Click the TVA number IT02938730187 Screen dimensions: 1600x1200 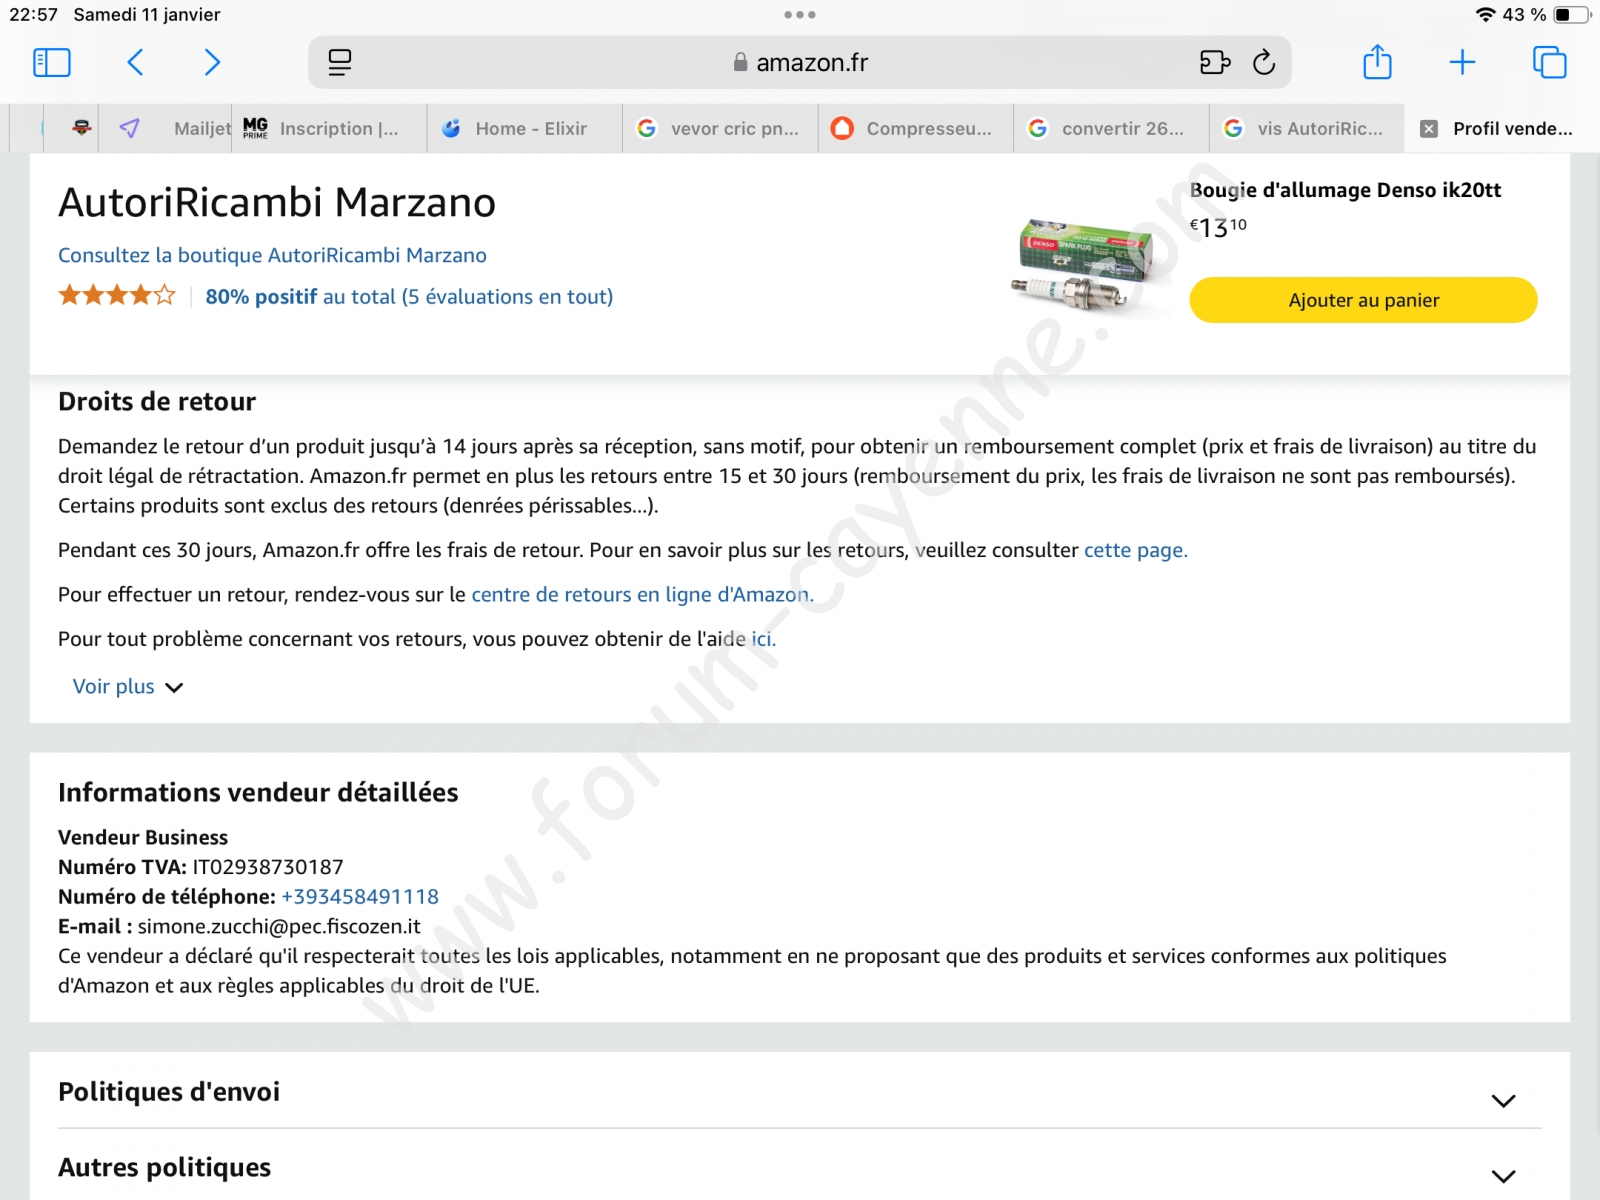point(268,867)
